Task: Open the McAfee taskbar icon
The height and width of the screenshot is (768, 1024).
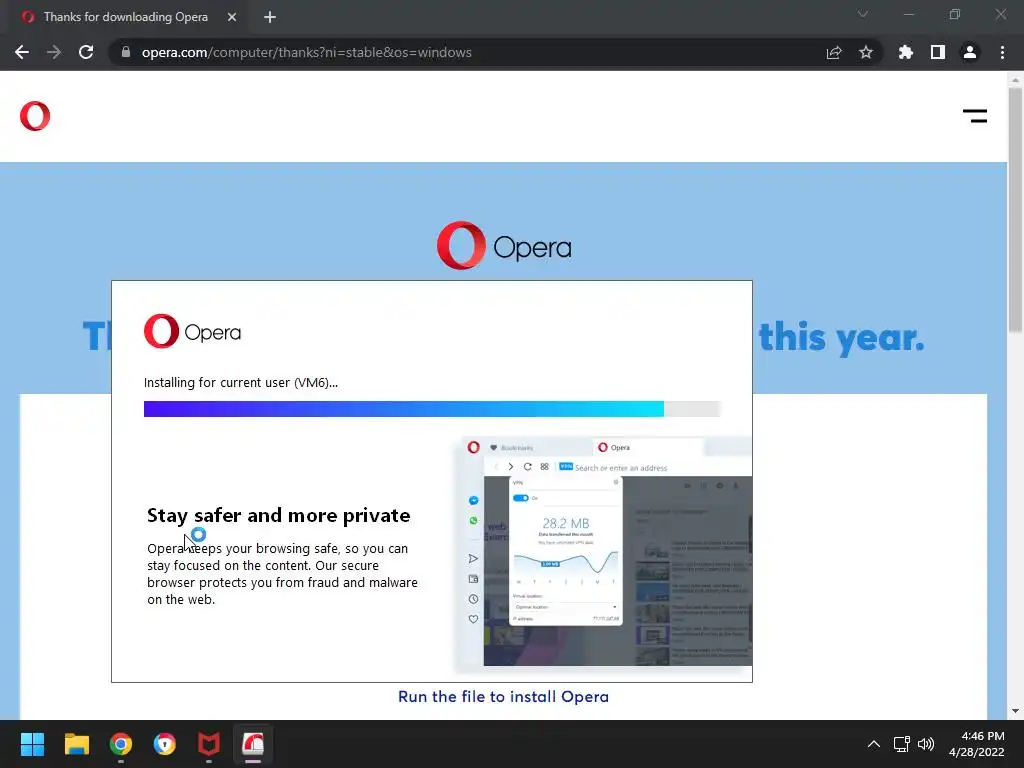Action: [209, 744]
